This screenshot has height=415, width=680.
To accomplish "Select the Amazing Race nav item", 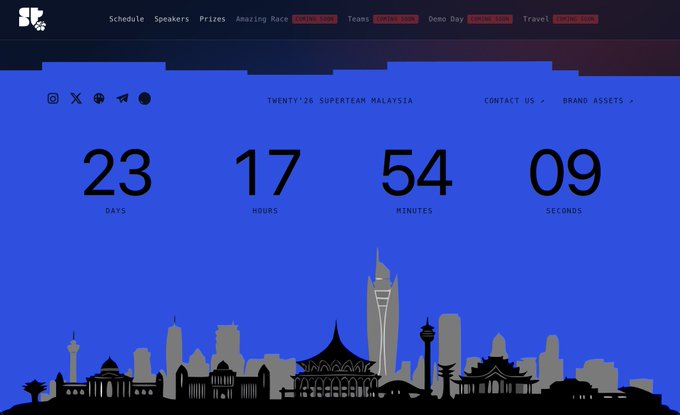I will (262, 19).
